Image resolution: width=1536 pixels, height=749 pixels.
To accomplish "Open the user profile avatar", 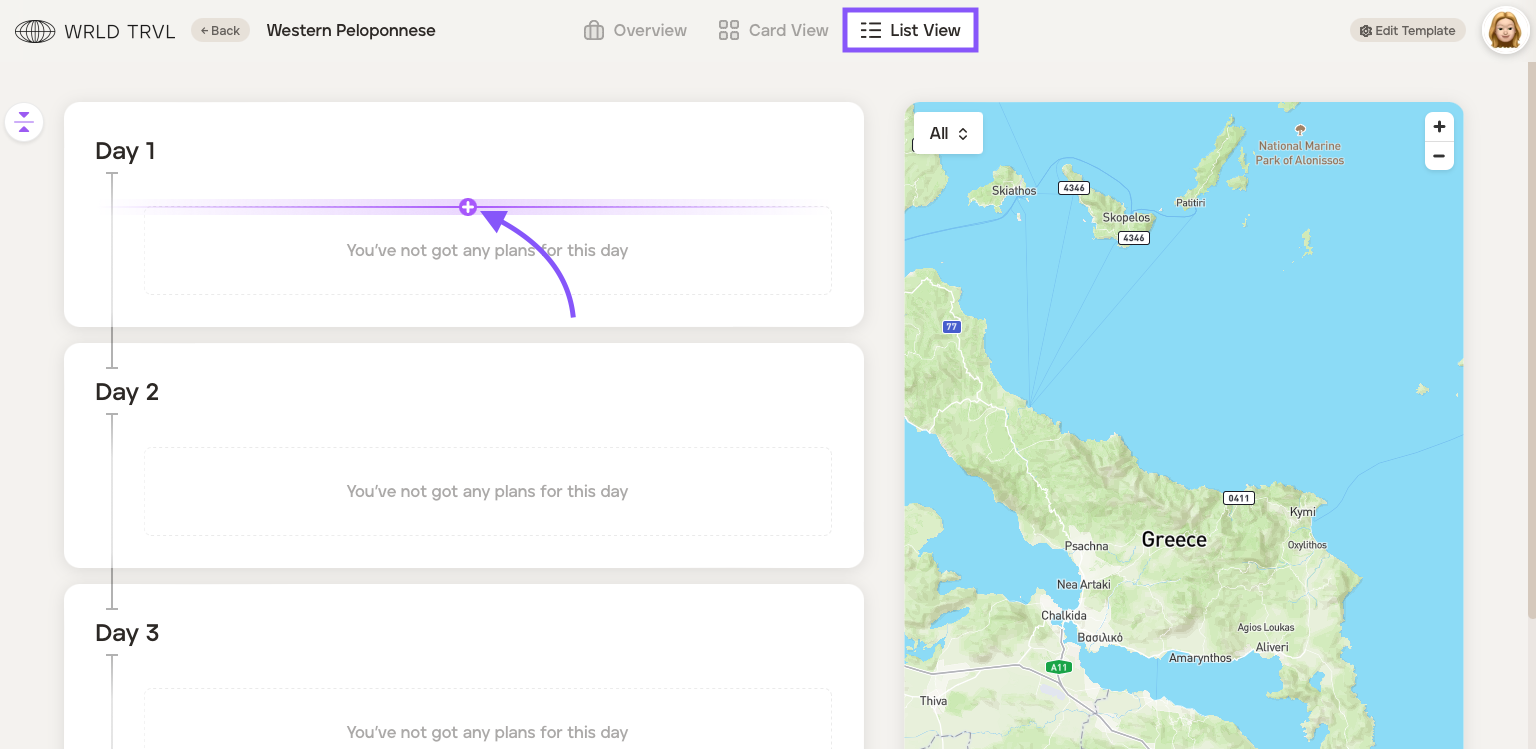I will (x=1505, y=31).
